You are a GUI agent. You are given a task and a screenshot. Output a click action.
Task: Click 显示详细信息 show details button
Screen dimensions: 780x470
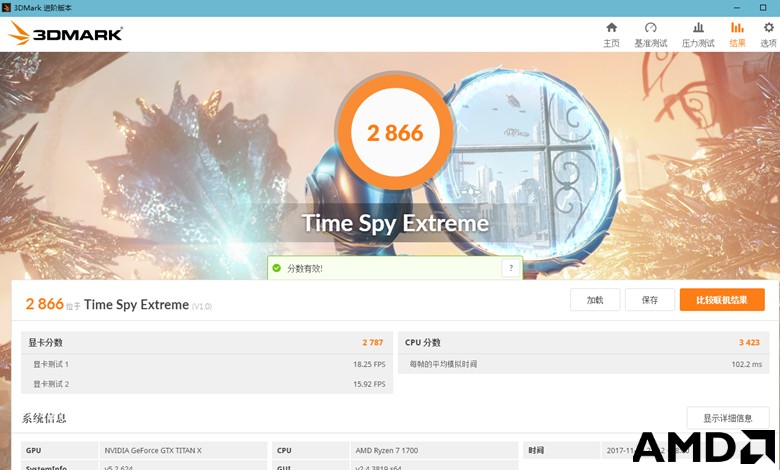tap(728, 418)
